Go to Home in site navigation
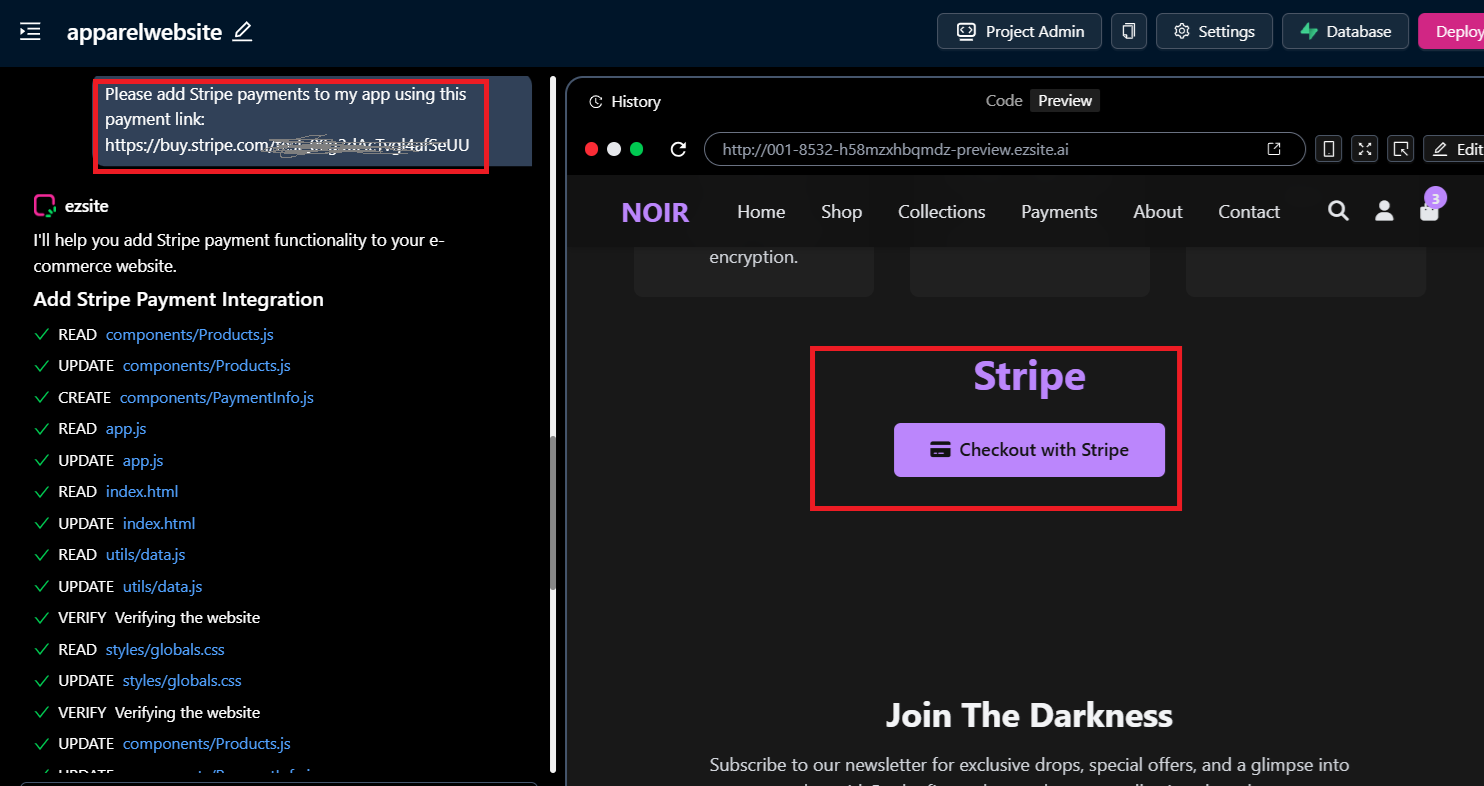The height and width of the screenshot is (786, 1484). coord(761,212)
